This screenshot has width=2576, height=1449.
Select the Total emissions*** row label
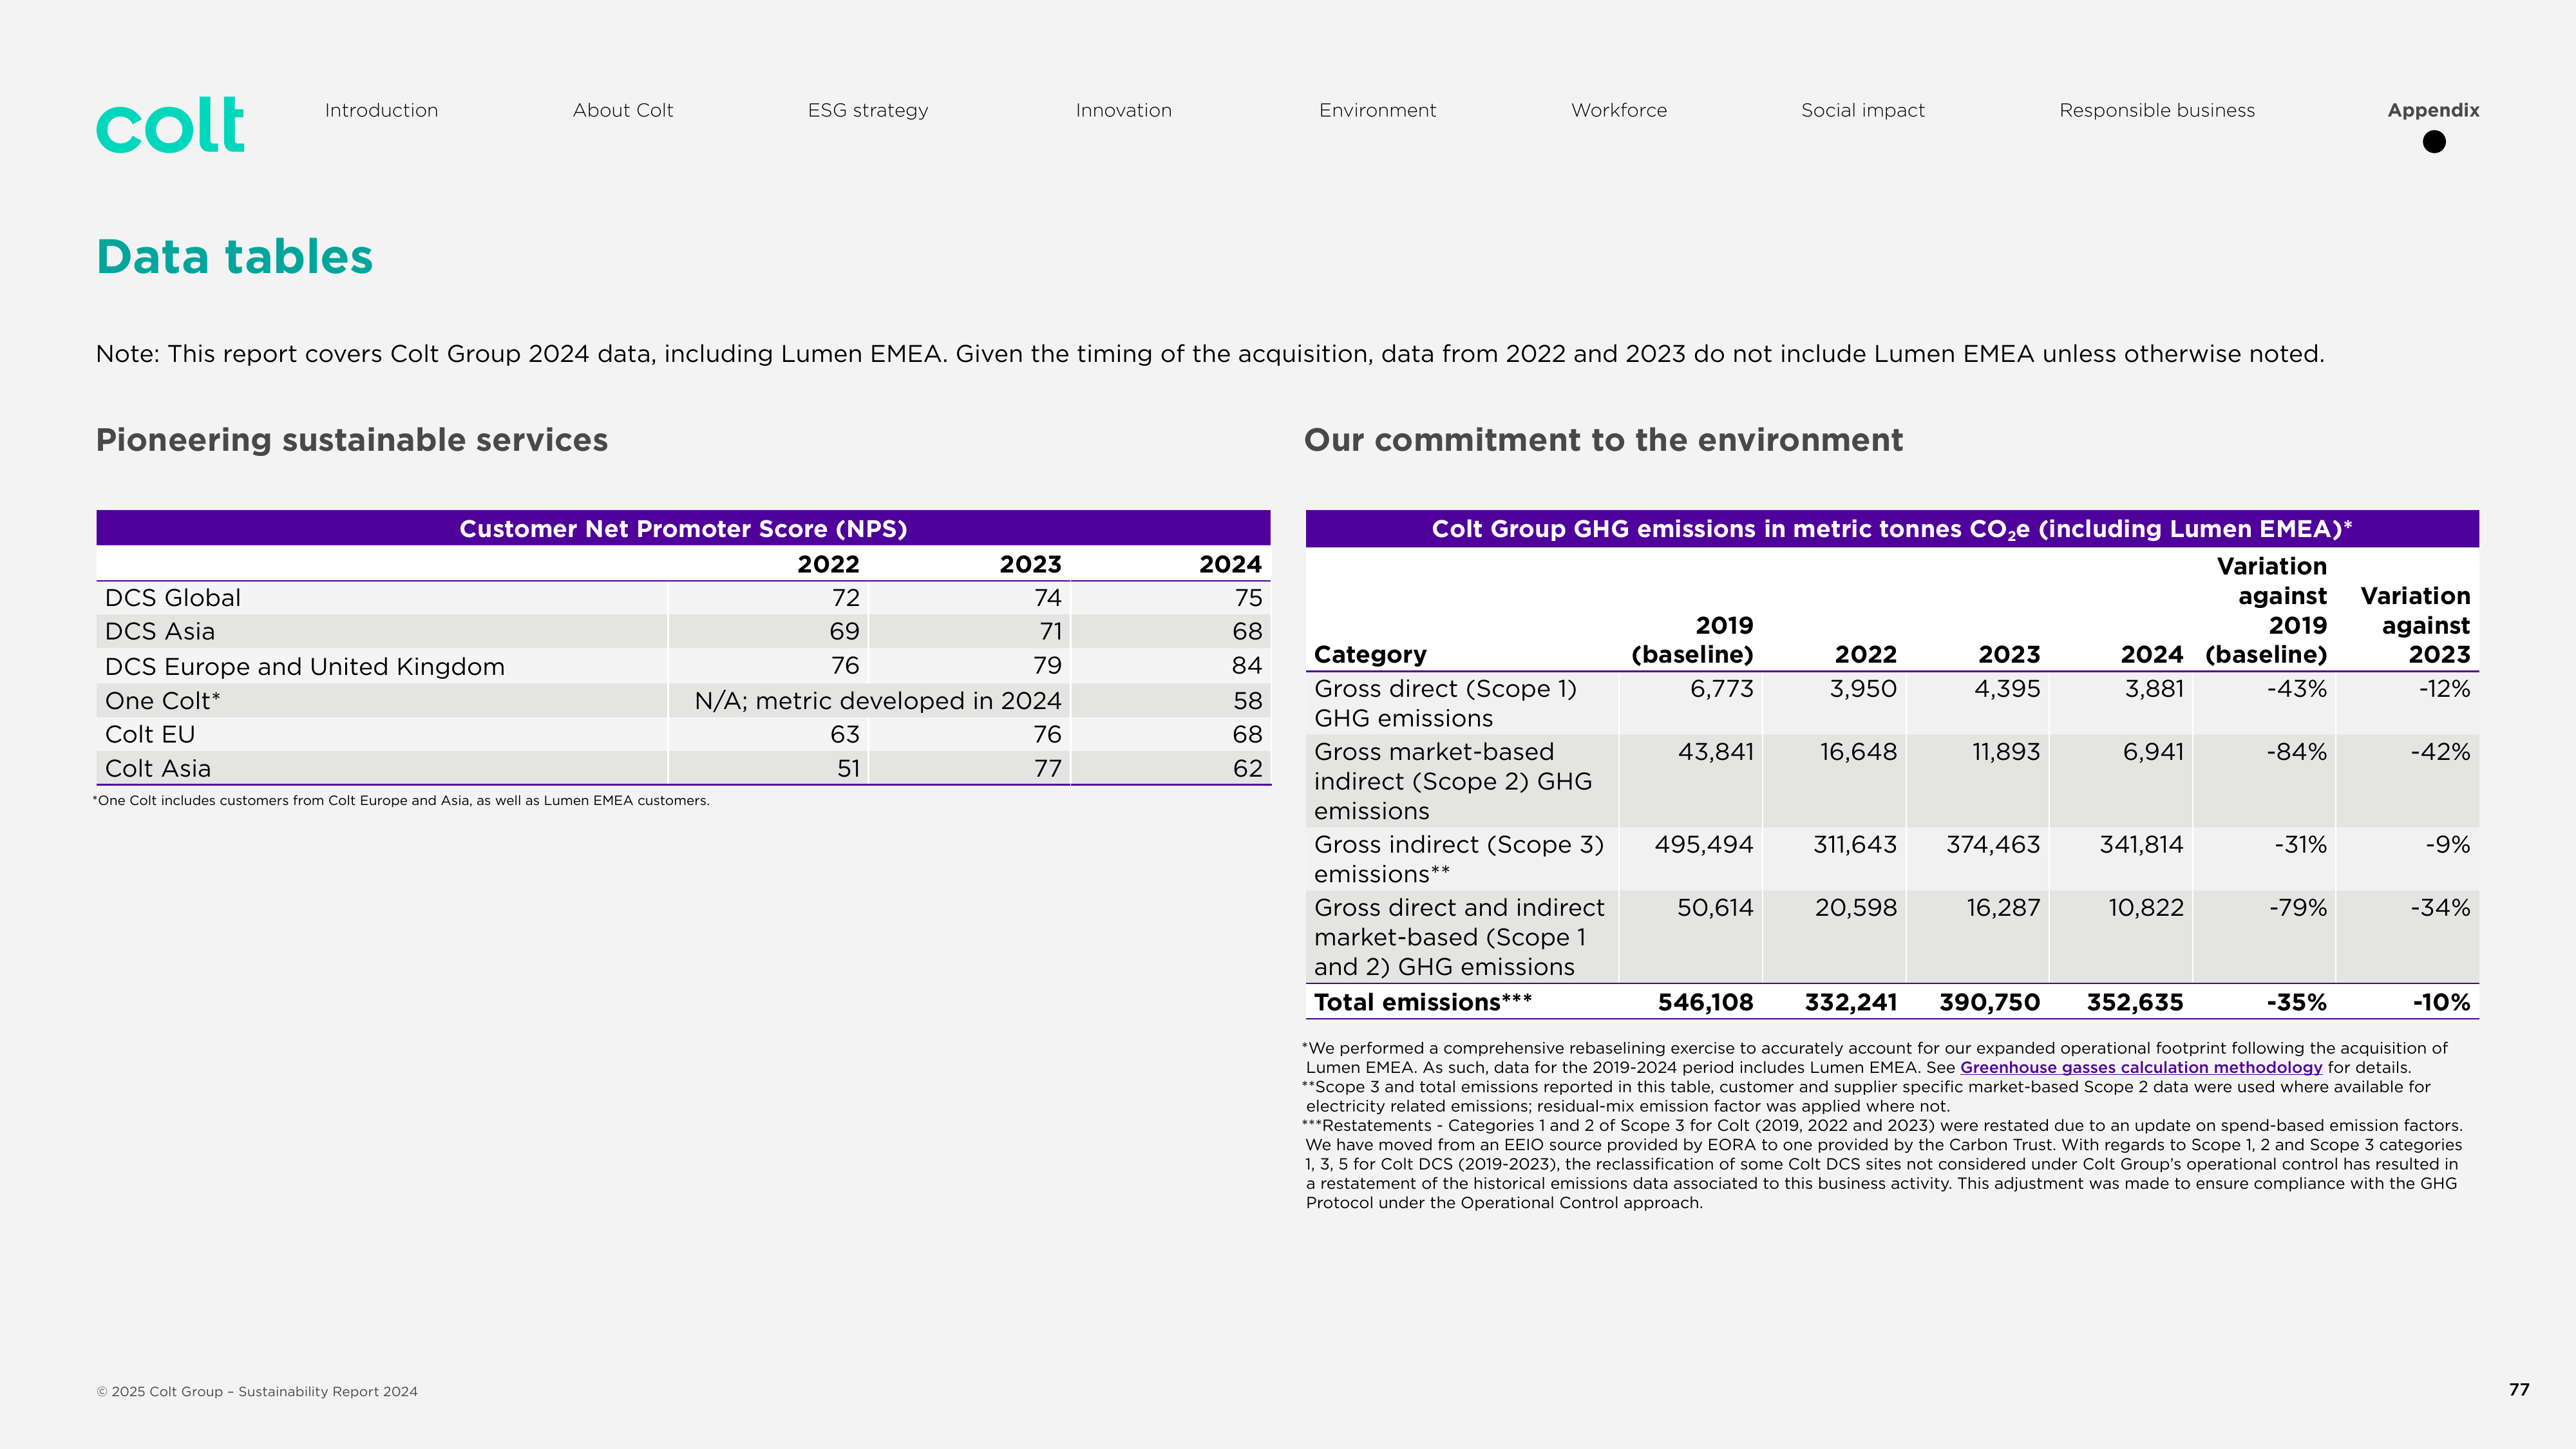1423,1002
